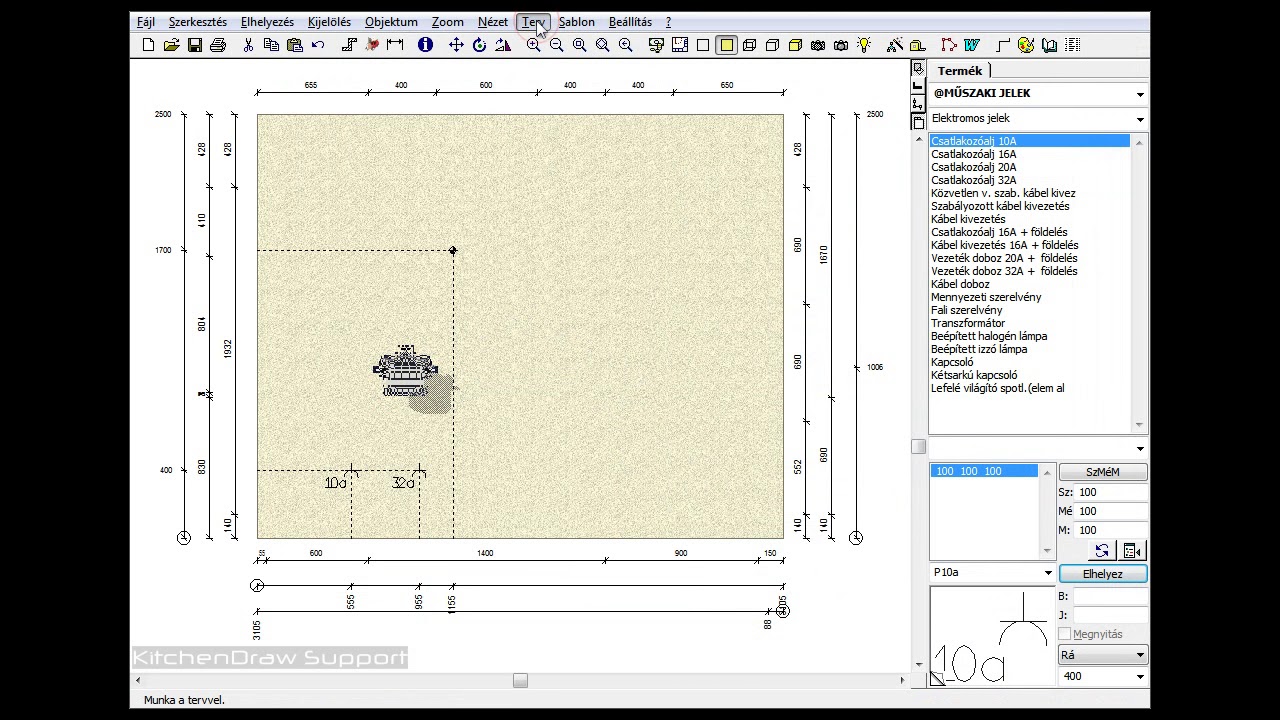Click the printer toolbar icon
Screen dimensions: 1280x720
coord(218,45)
